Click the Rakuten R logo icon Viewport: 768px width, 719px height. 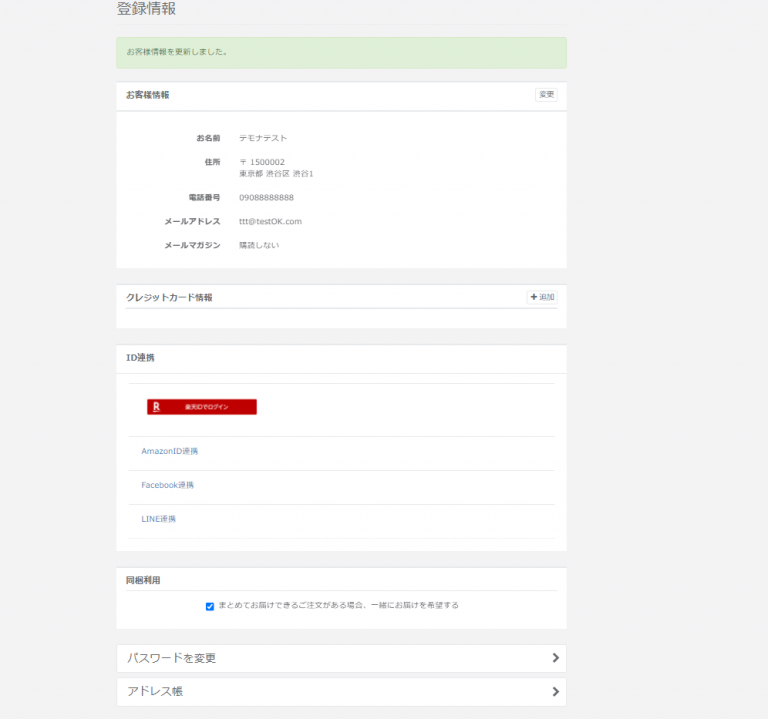[156, 407]
